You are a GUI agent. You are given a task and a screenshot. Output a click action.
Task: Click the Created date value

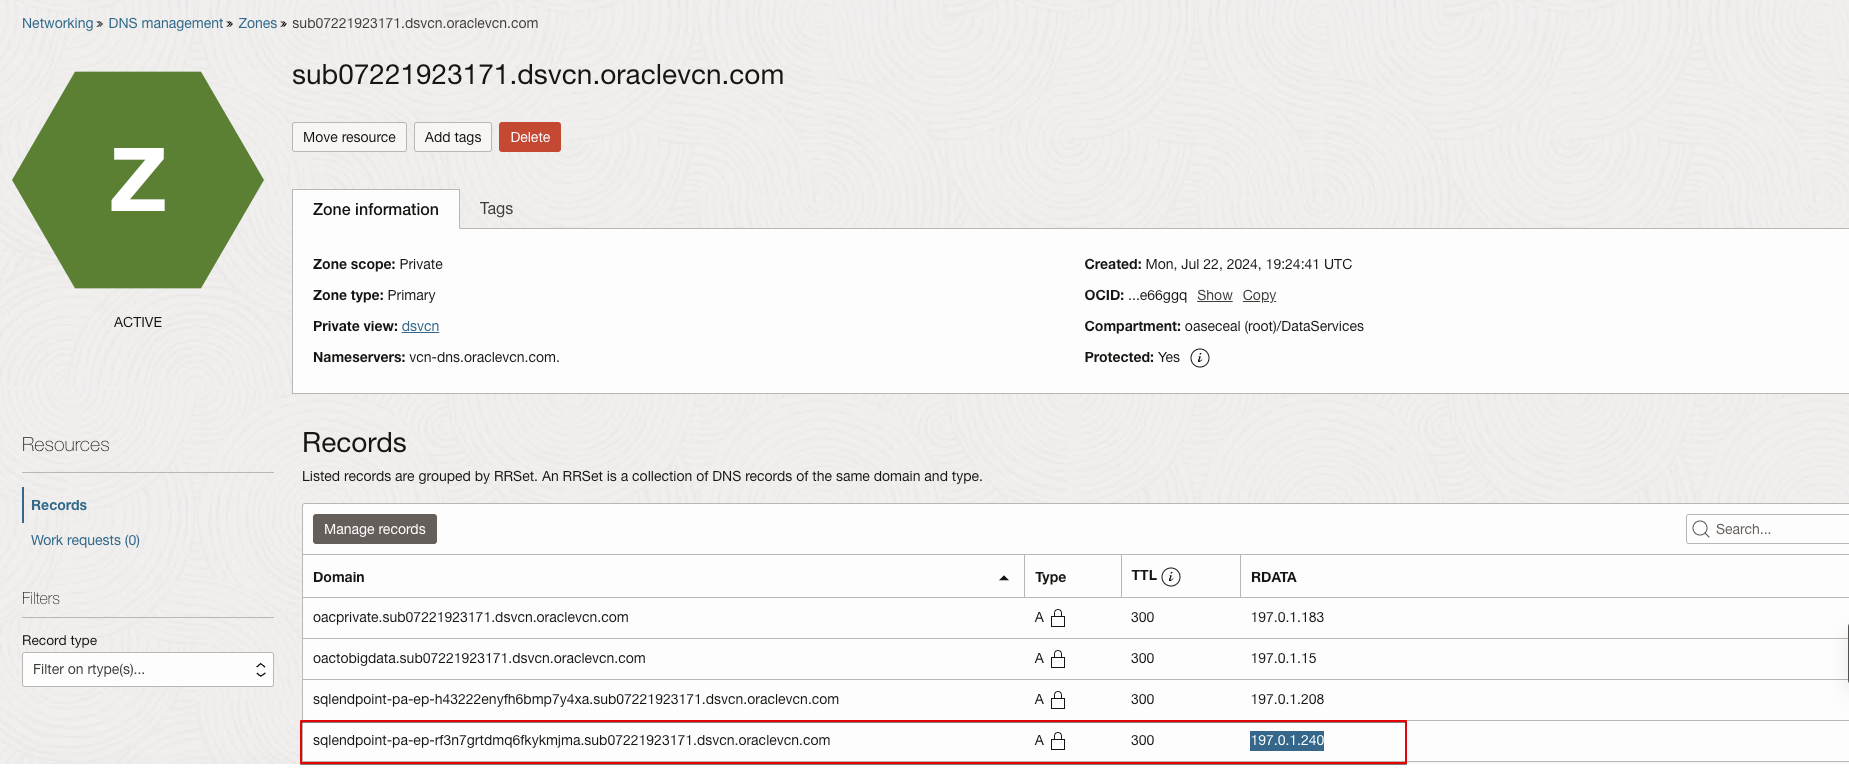(x=1249, y=264)
